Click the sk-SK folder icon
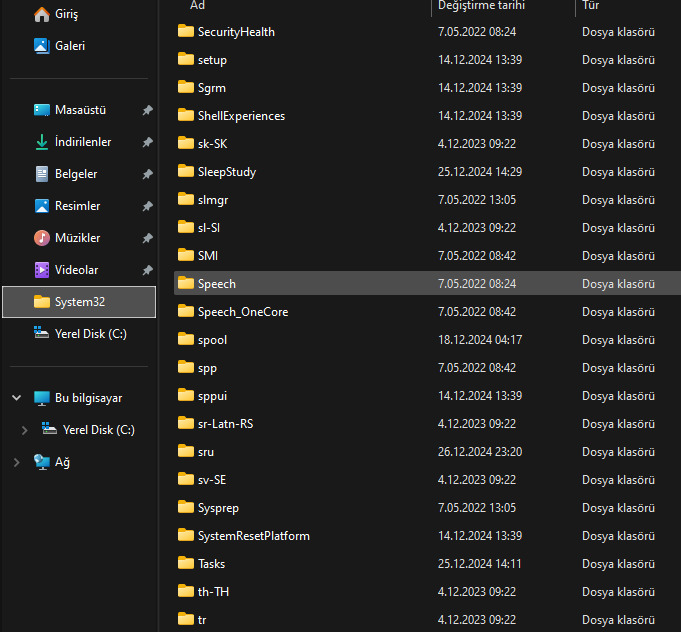 tap(186, 143)
